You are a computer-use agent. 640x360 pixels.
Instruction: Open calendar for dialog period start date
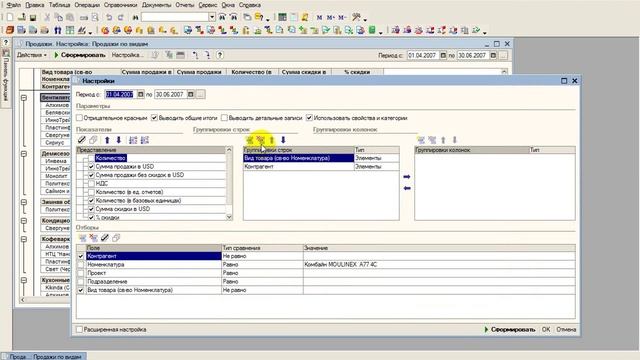pyautogui.click(x=140, y=94)
